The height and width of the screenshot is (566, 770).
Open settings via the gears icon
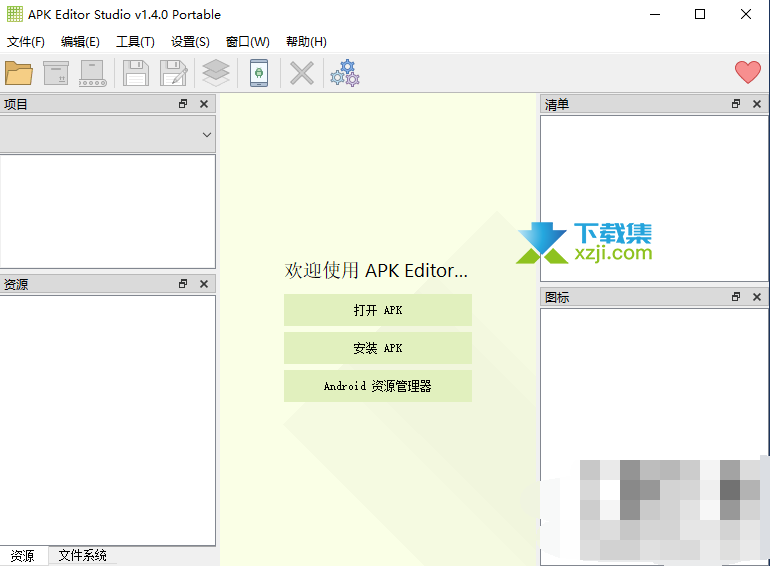345,73
